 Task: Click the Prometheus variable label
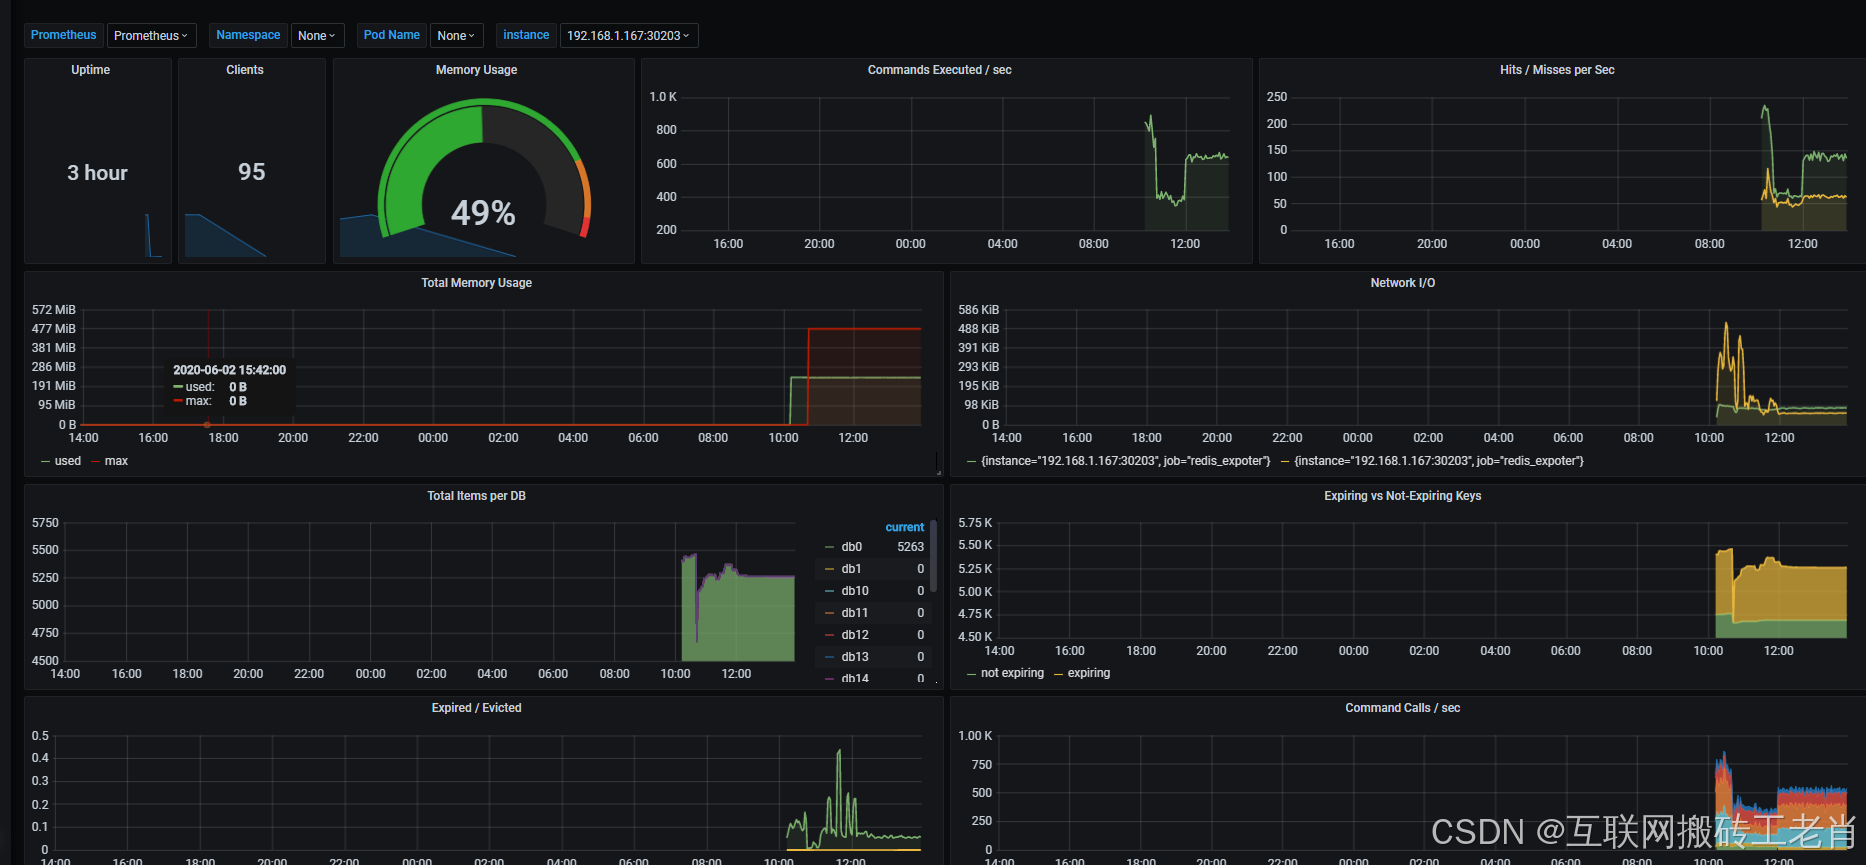[x=63, y=35]
